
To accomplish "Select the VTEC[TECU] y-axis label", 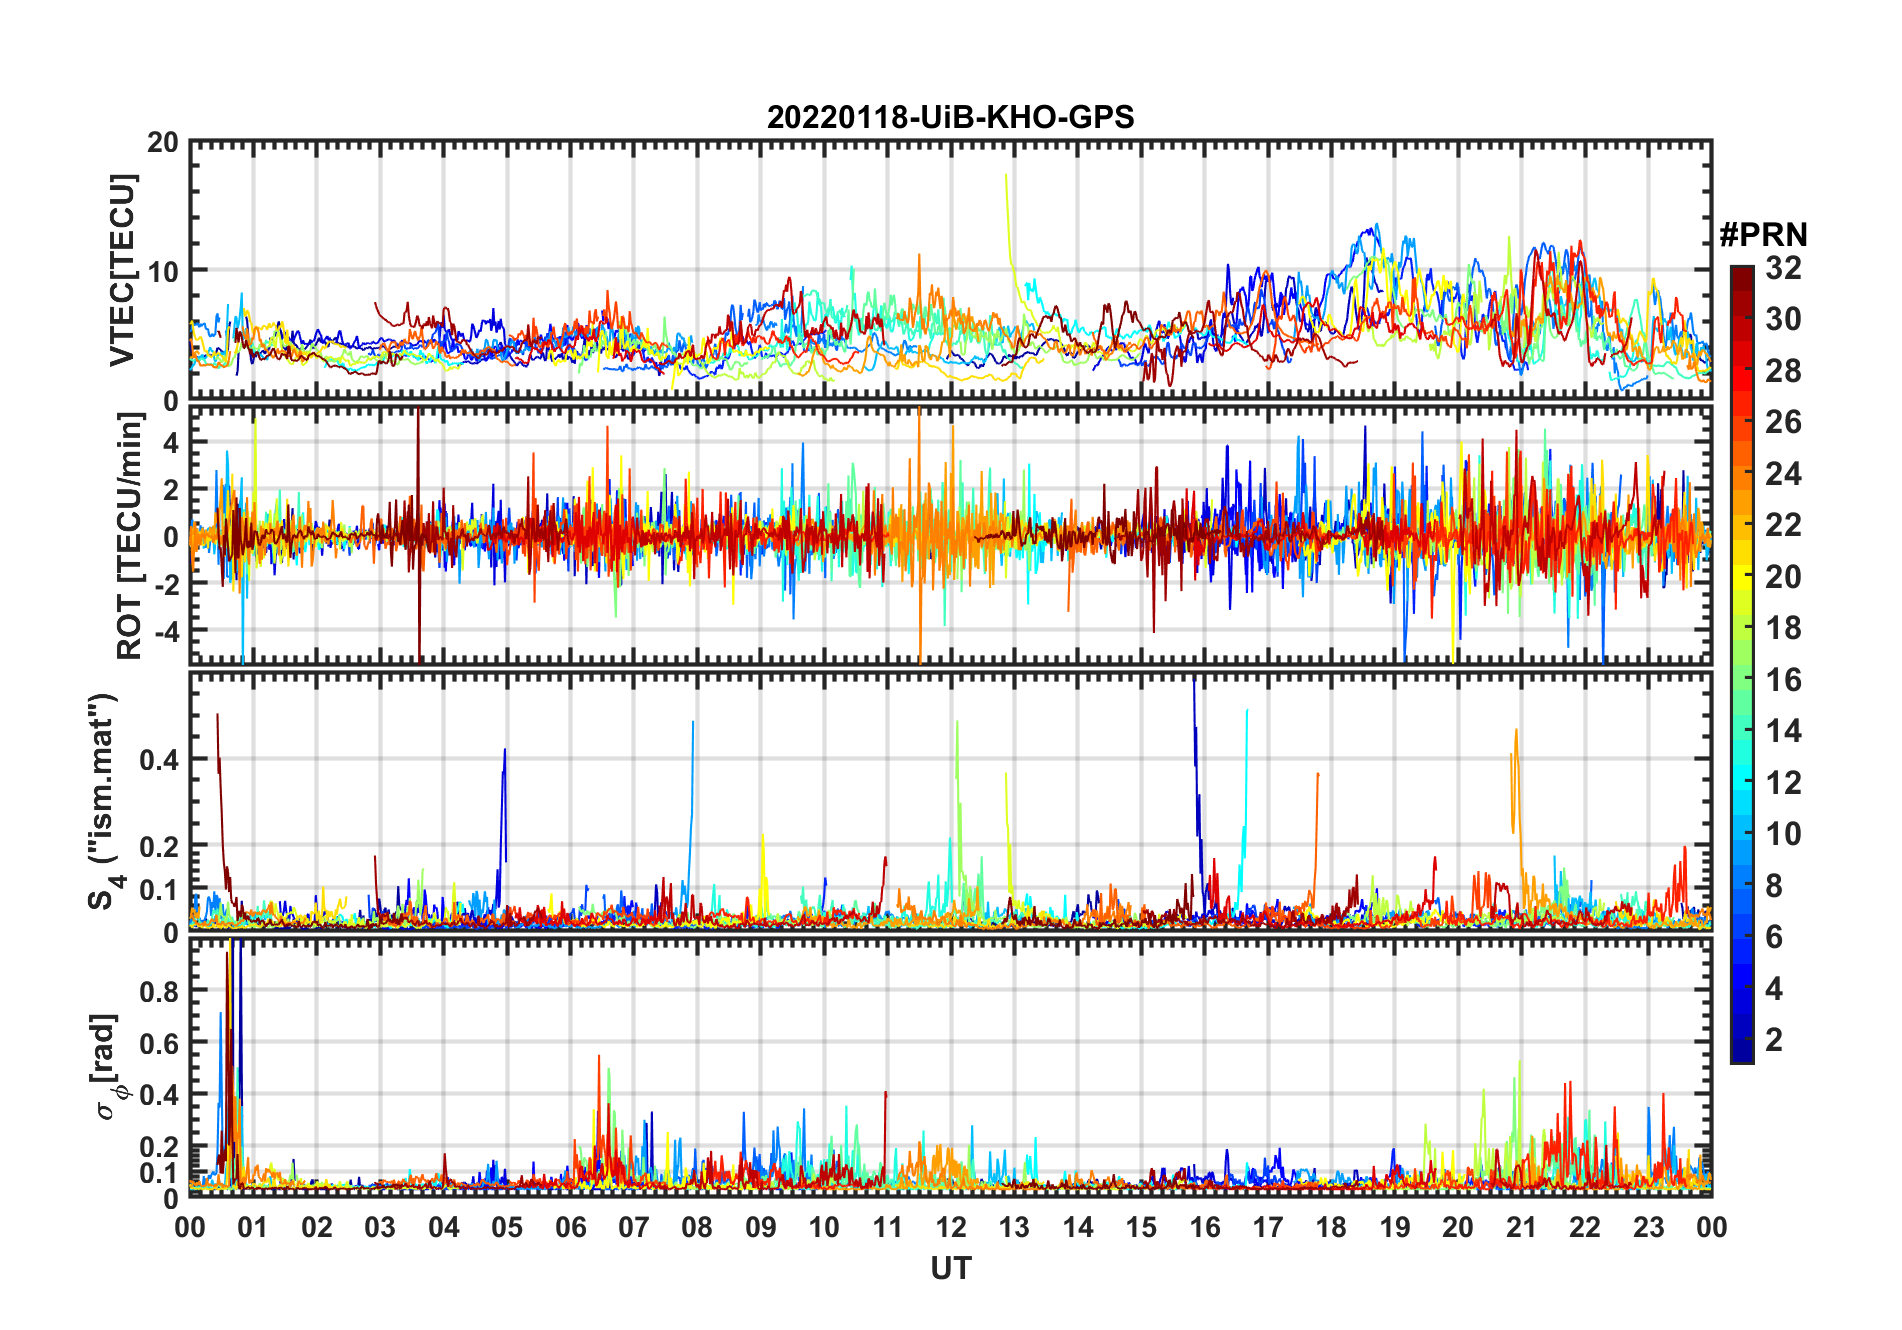I will 122,270.
